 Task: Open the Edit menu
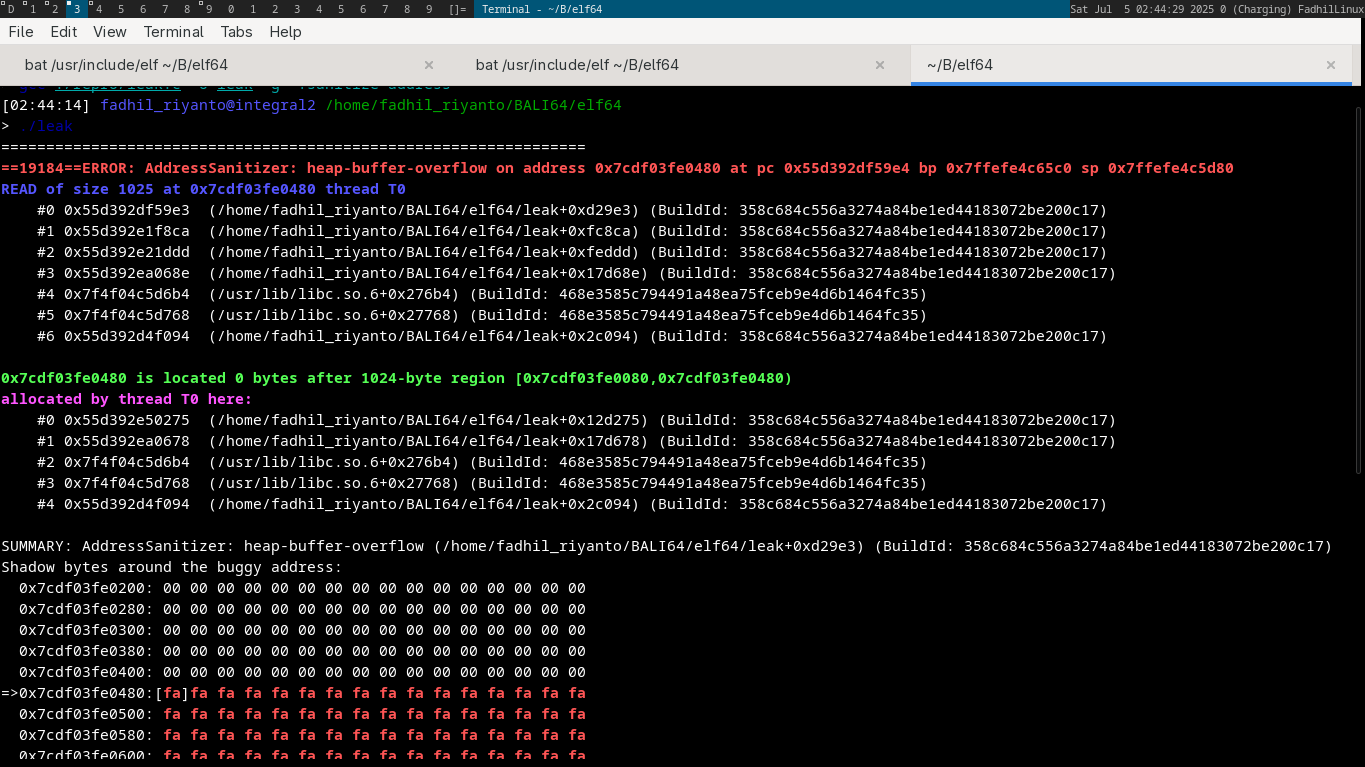tap(64, 32)
